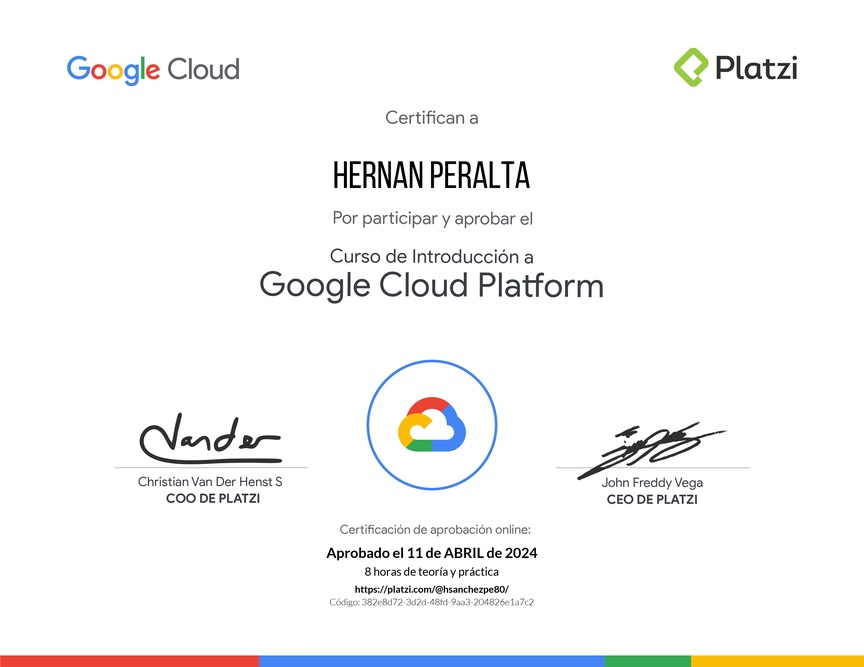The height and width of the screenshot is (667, 864).
Task: Select the 'Google Cloud Platform' course title
Action: (431, 286)
